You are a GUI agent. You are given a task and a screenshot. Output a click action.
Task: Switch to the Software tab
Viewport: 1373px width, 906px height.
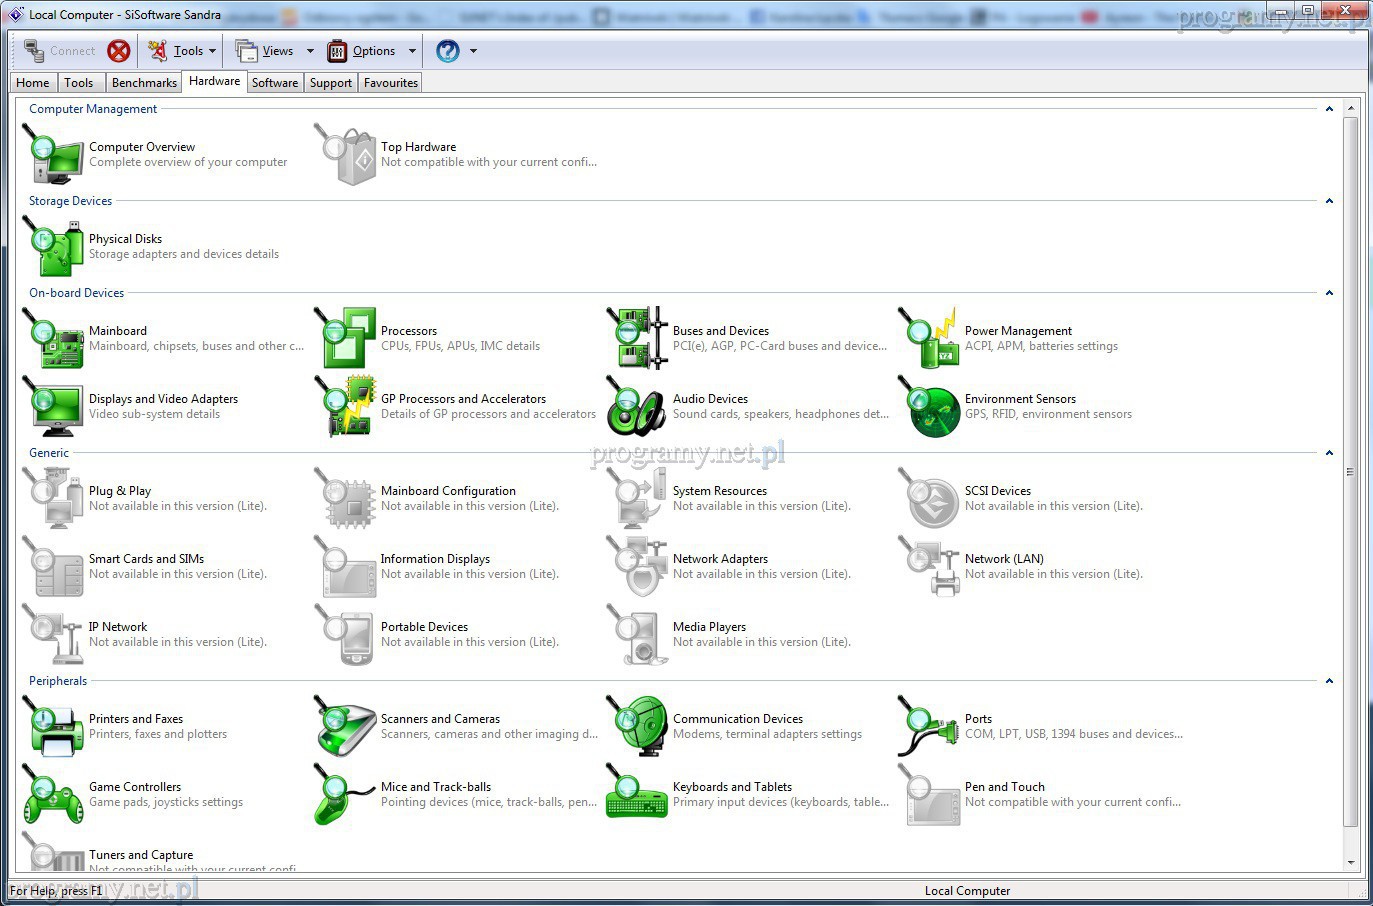pyautogui.click(x=274, y=83)
